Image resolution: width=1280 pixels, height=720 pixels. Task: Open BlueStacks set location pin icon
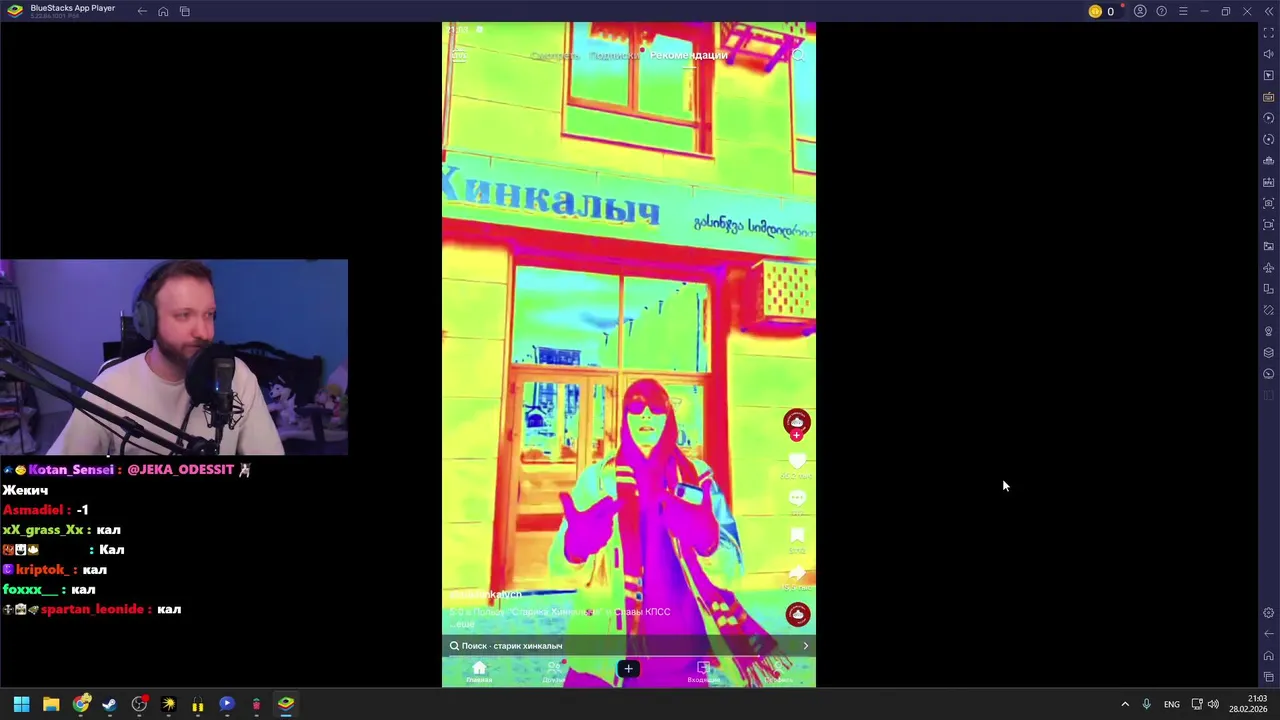[x=1269, y=331]
